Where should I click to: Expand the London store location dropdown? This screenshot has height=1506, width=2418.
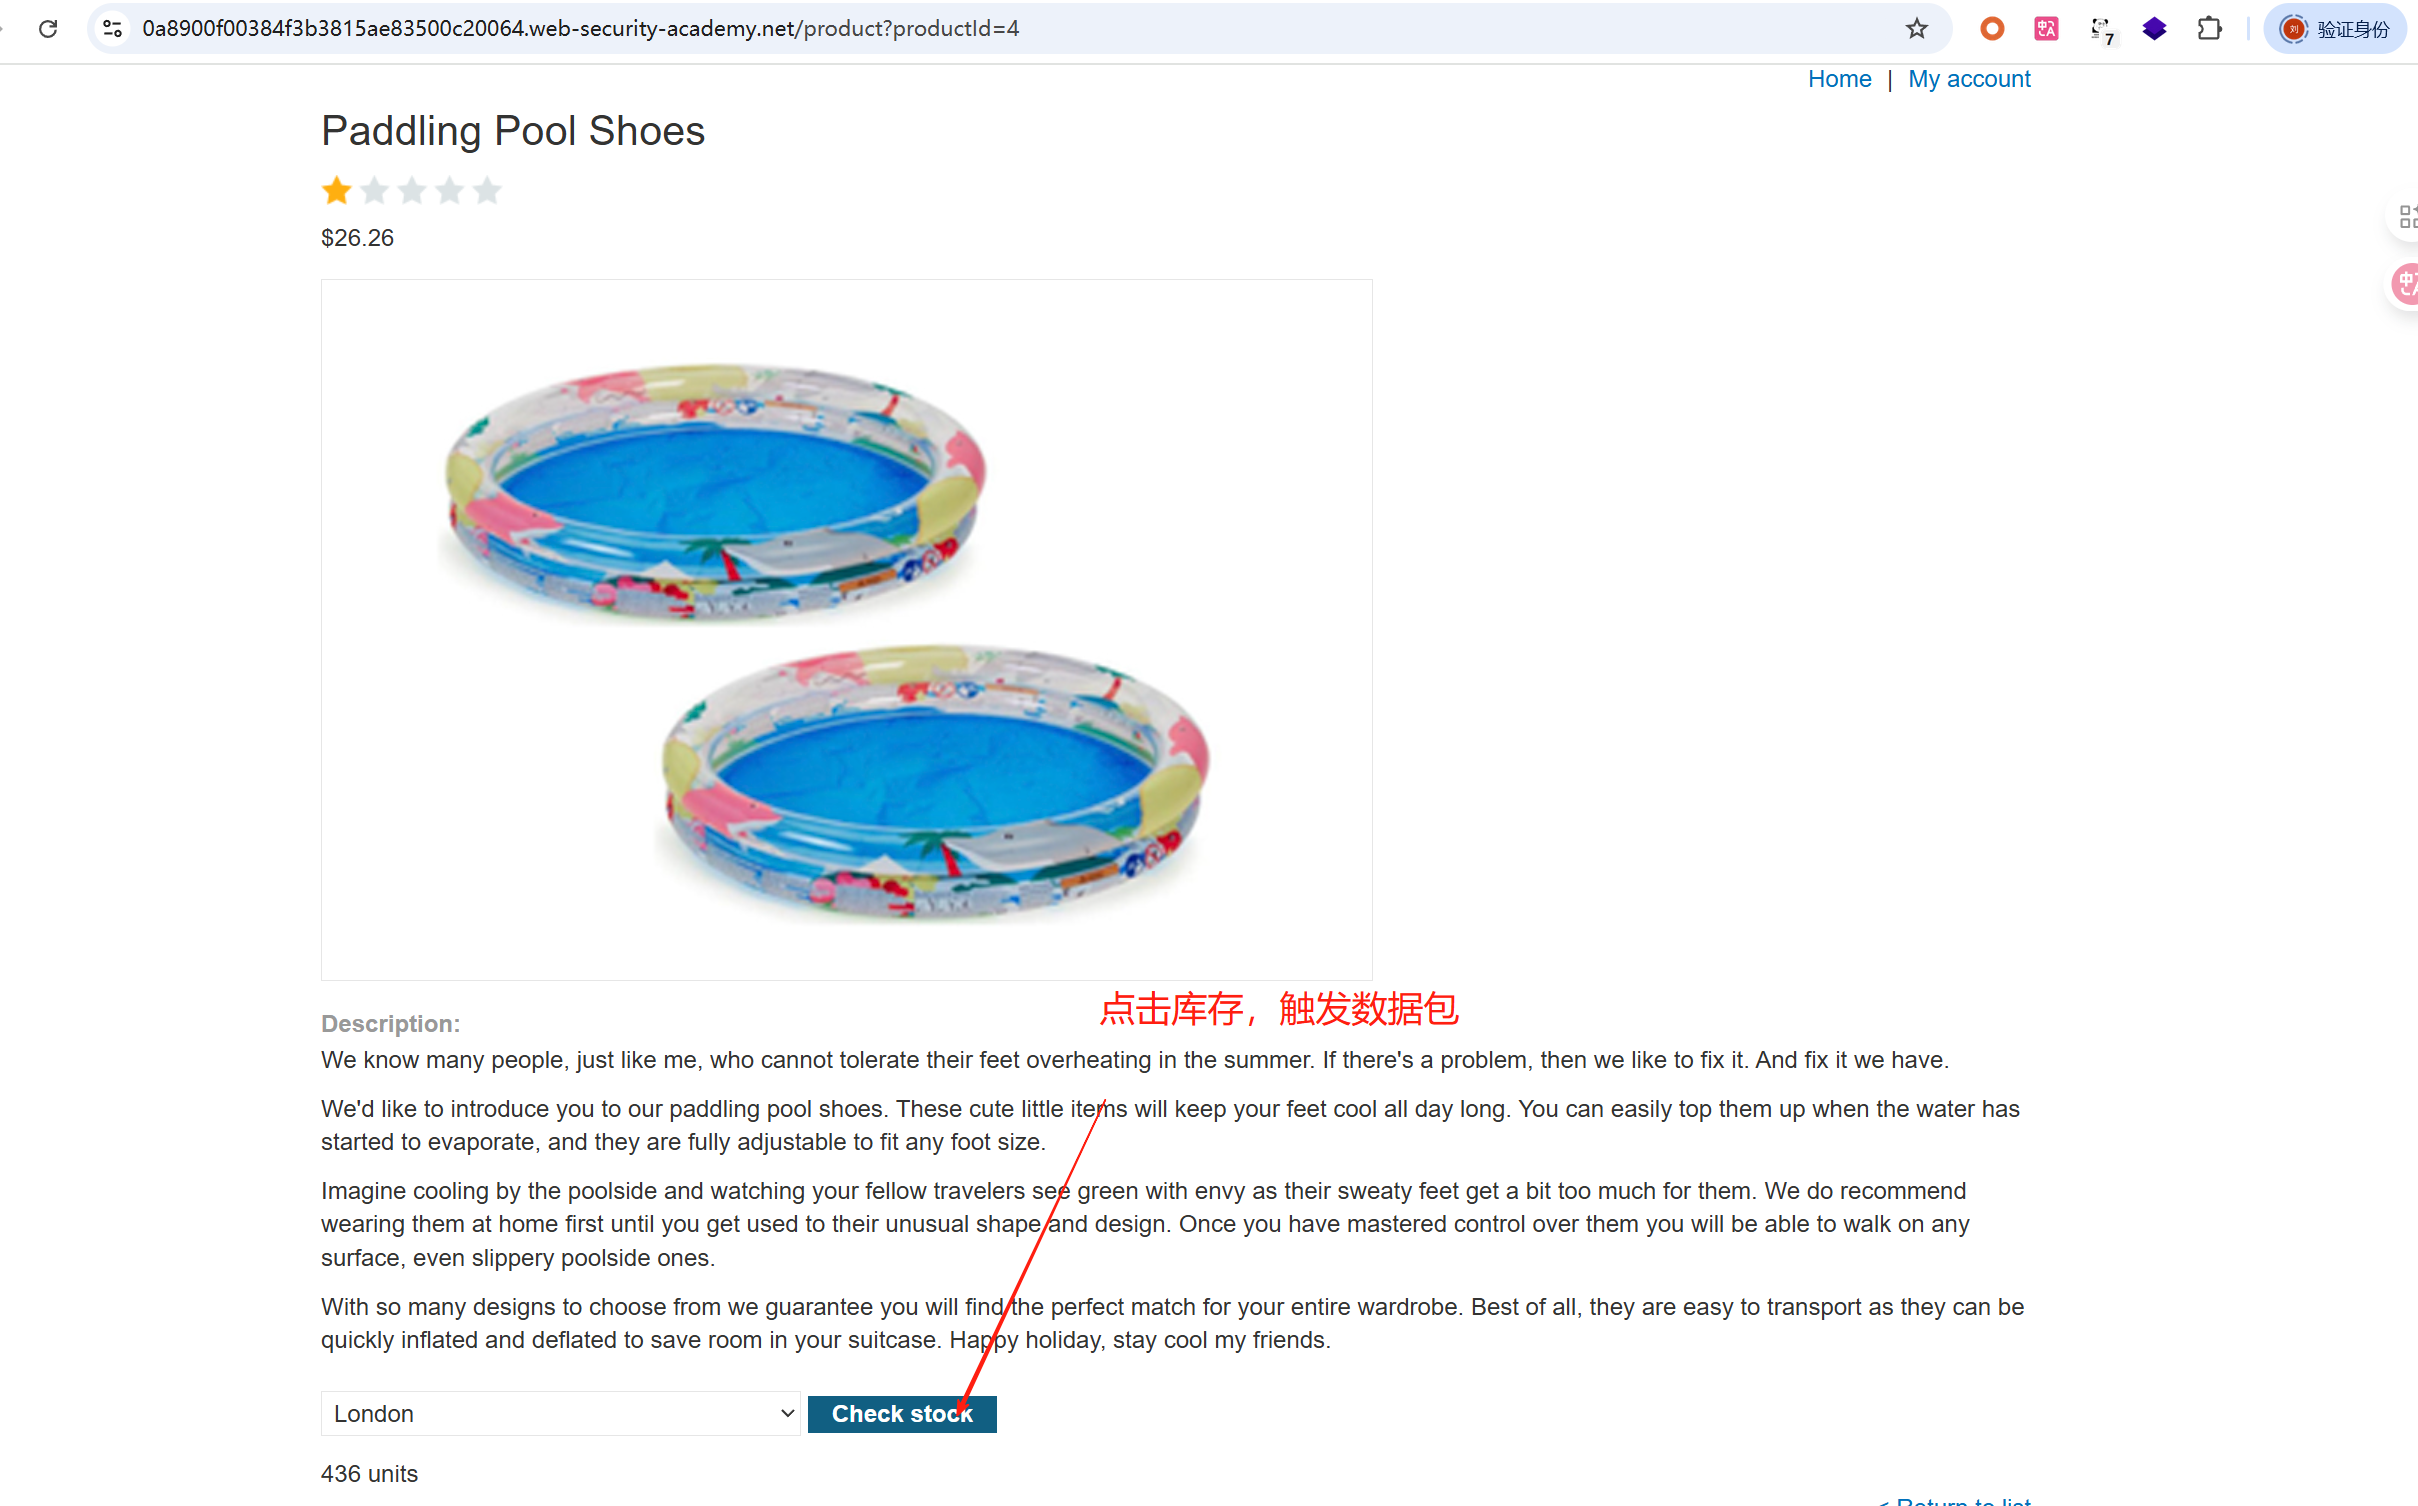coord(560,1413)
